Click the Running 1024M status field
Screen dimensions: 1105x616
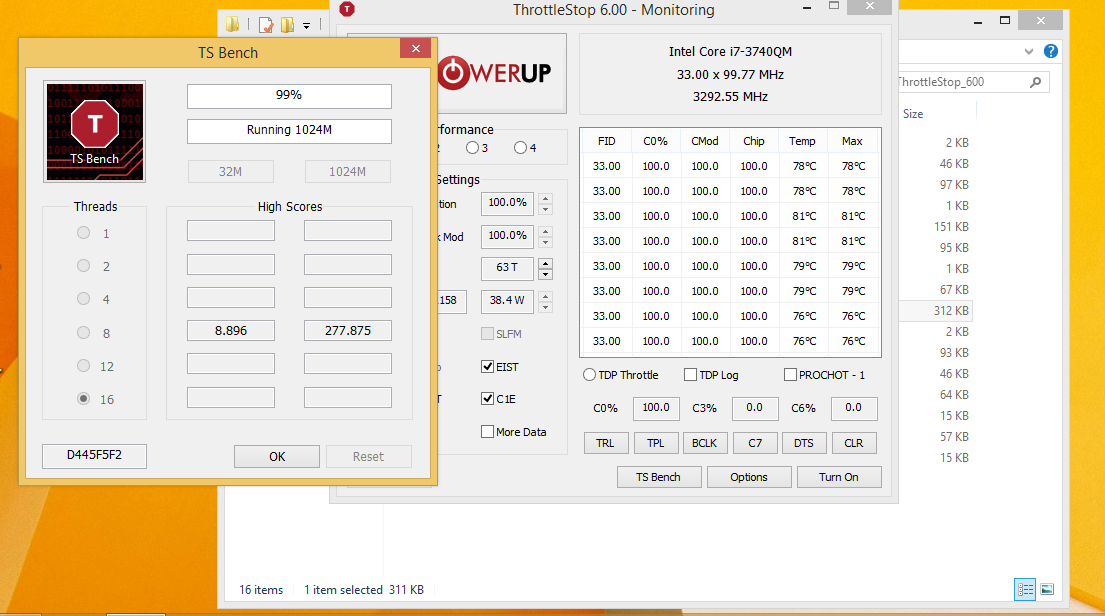289,130
